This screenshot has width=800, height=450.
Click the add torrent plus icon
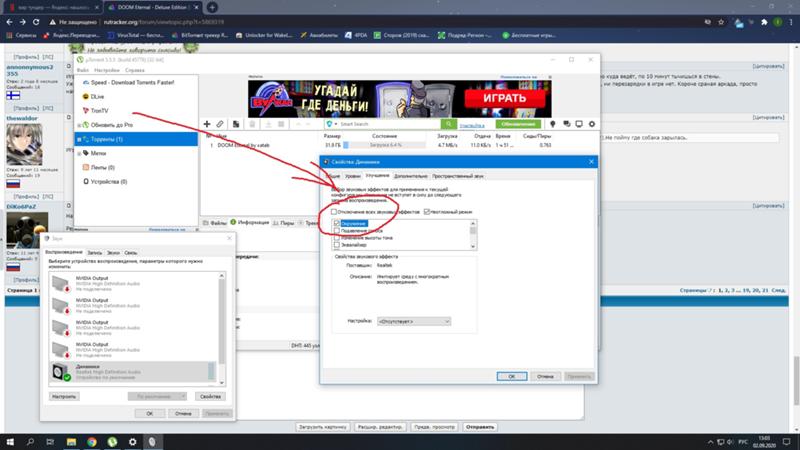click(207, 124)
